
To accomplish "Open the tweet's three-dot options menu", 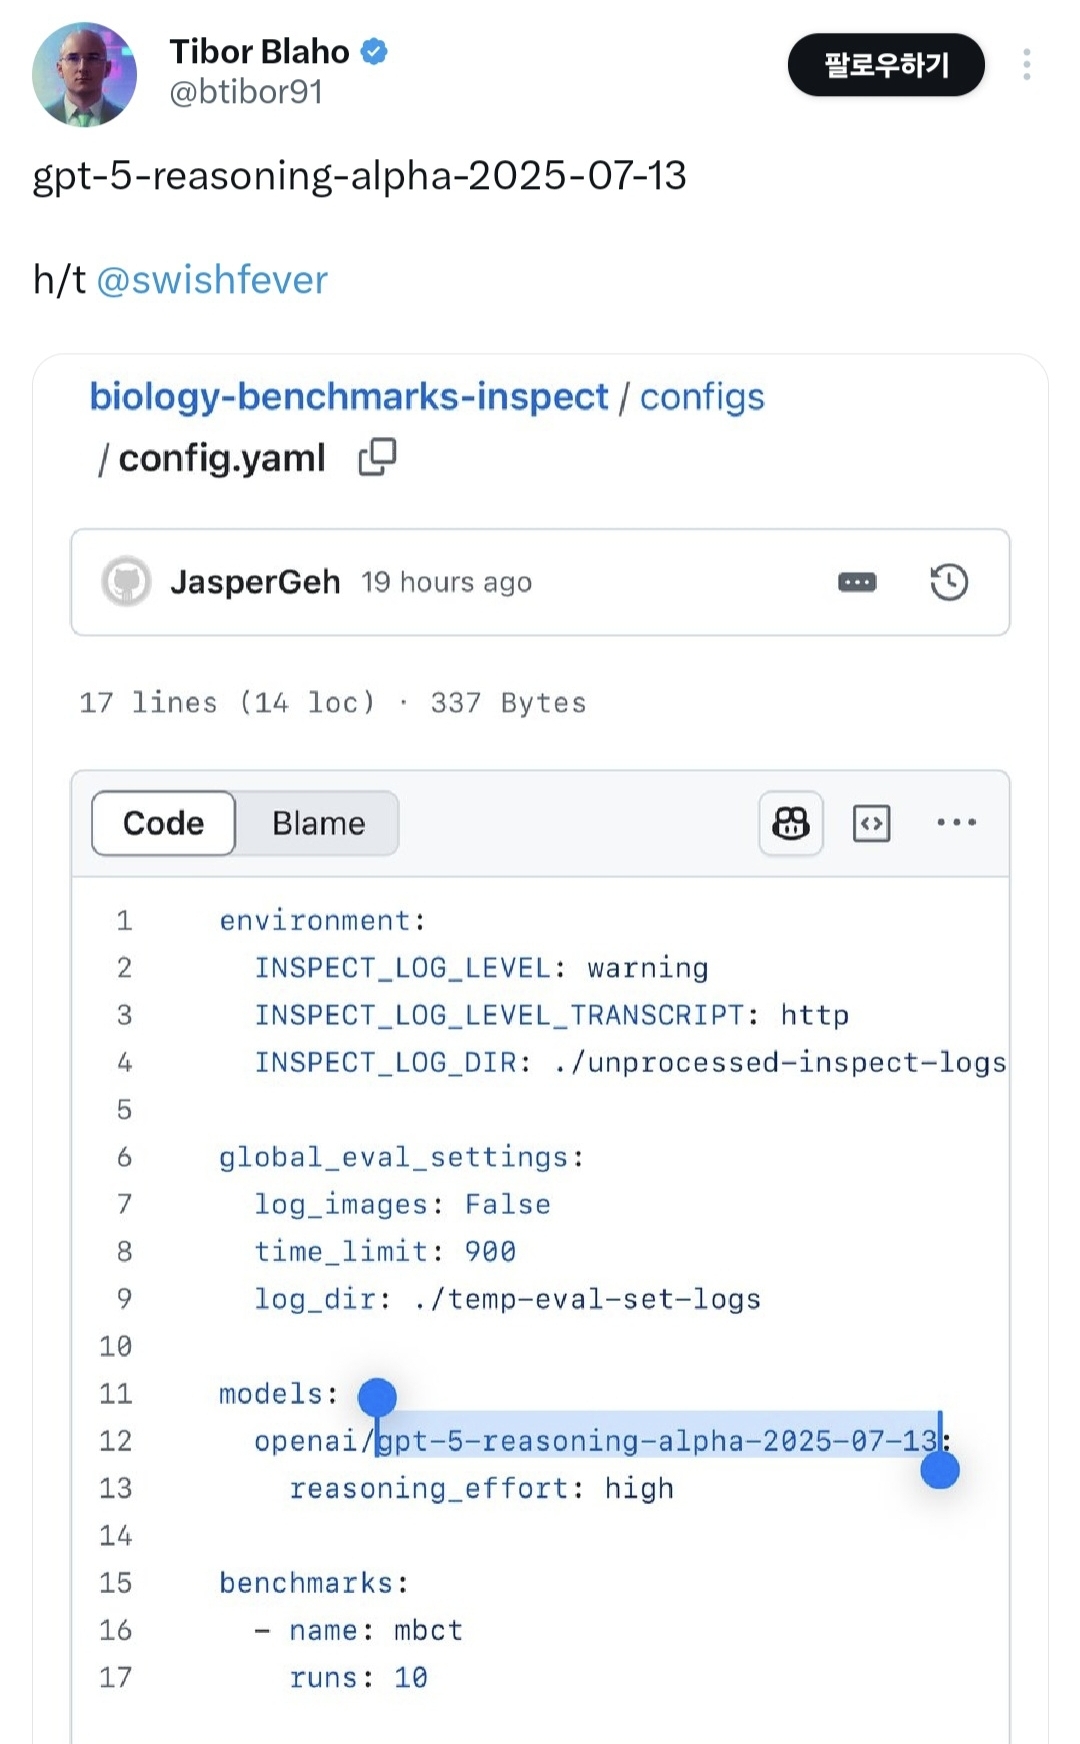I will click(1026, 65).
